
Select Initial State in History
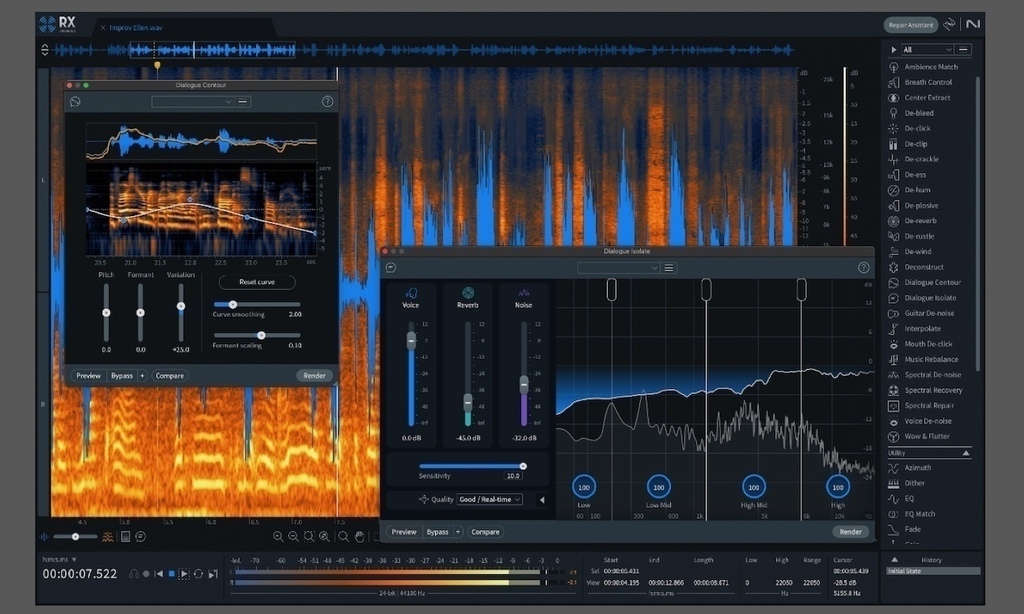click(x=933, y=571)
